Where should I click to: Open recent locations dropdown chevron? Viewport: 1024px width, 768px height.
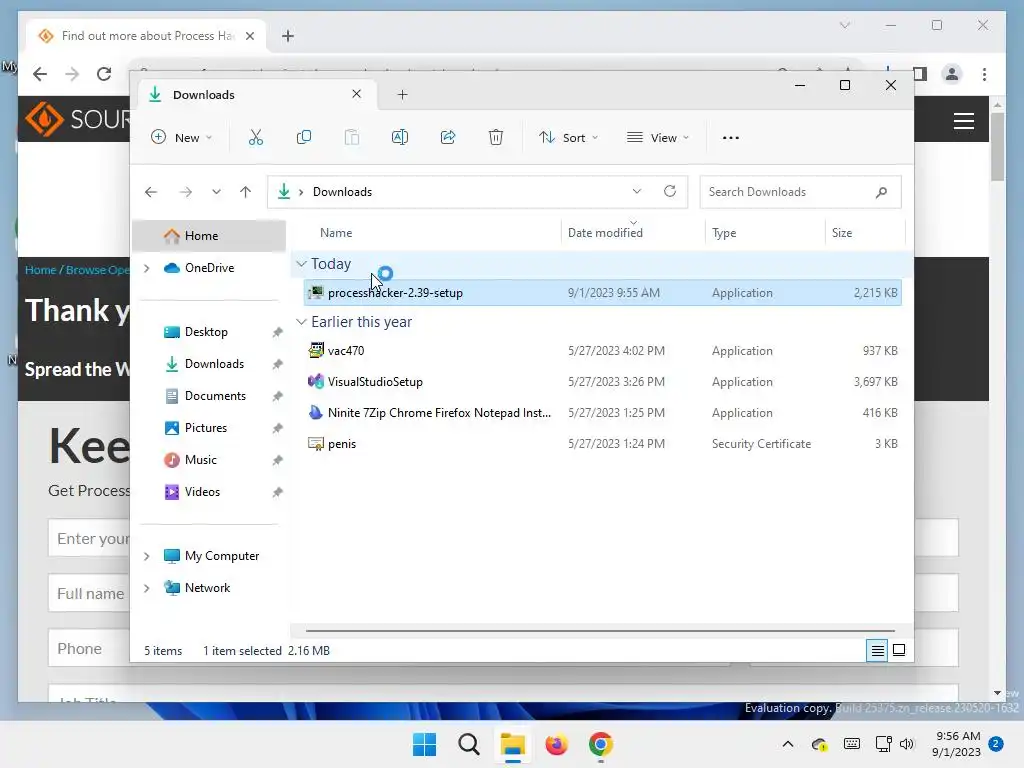[x=216, y=192]
